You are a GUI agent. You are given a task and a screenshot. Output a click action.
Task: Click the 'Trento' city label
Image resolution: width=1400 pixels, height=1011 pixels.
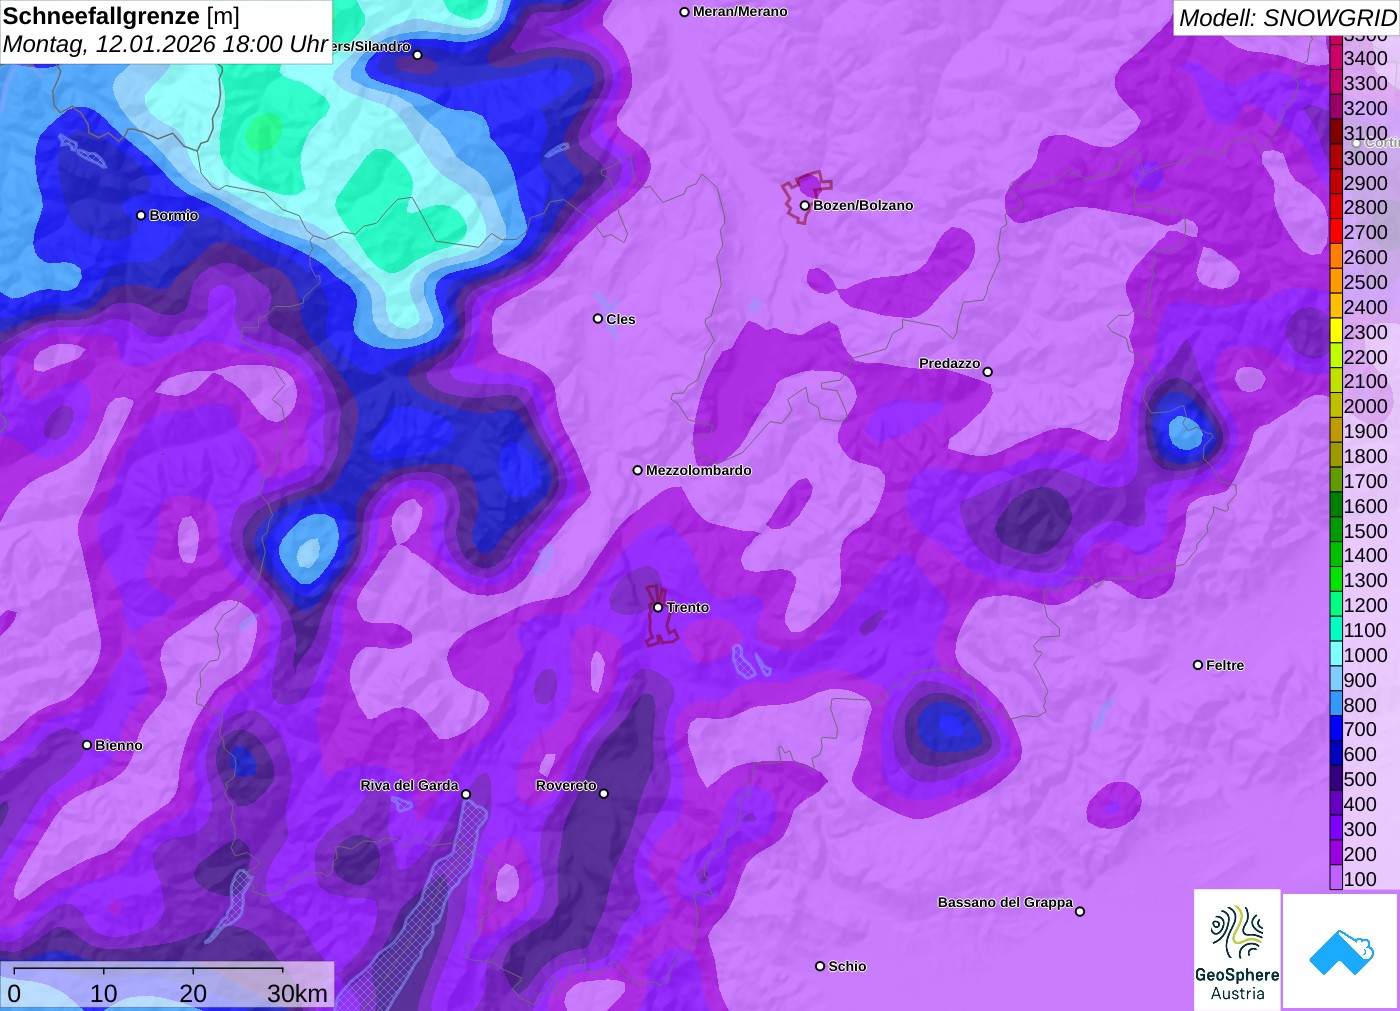[x=688, y=607]
